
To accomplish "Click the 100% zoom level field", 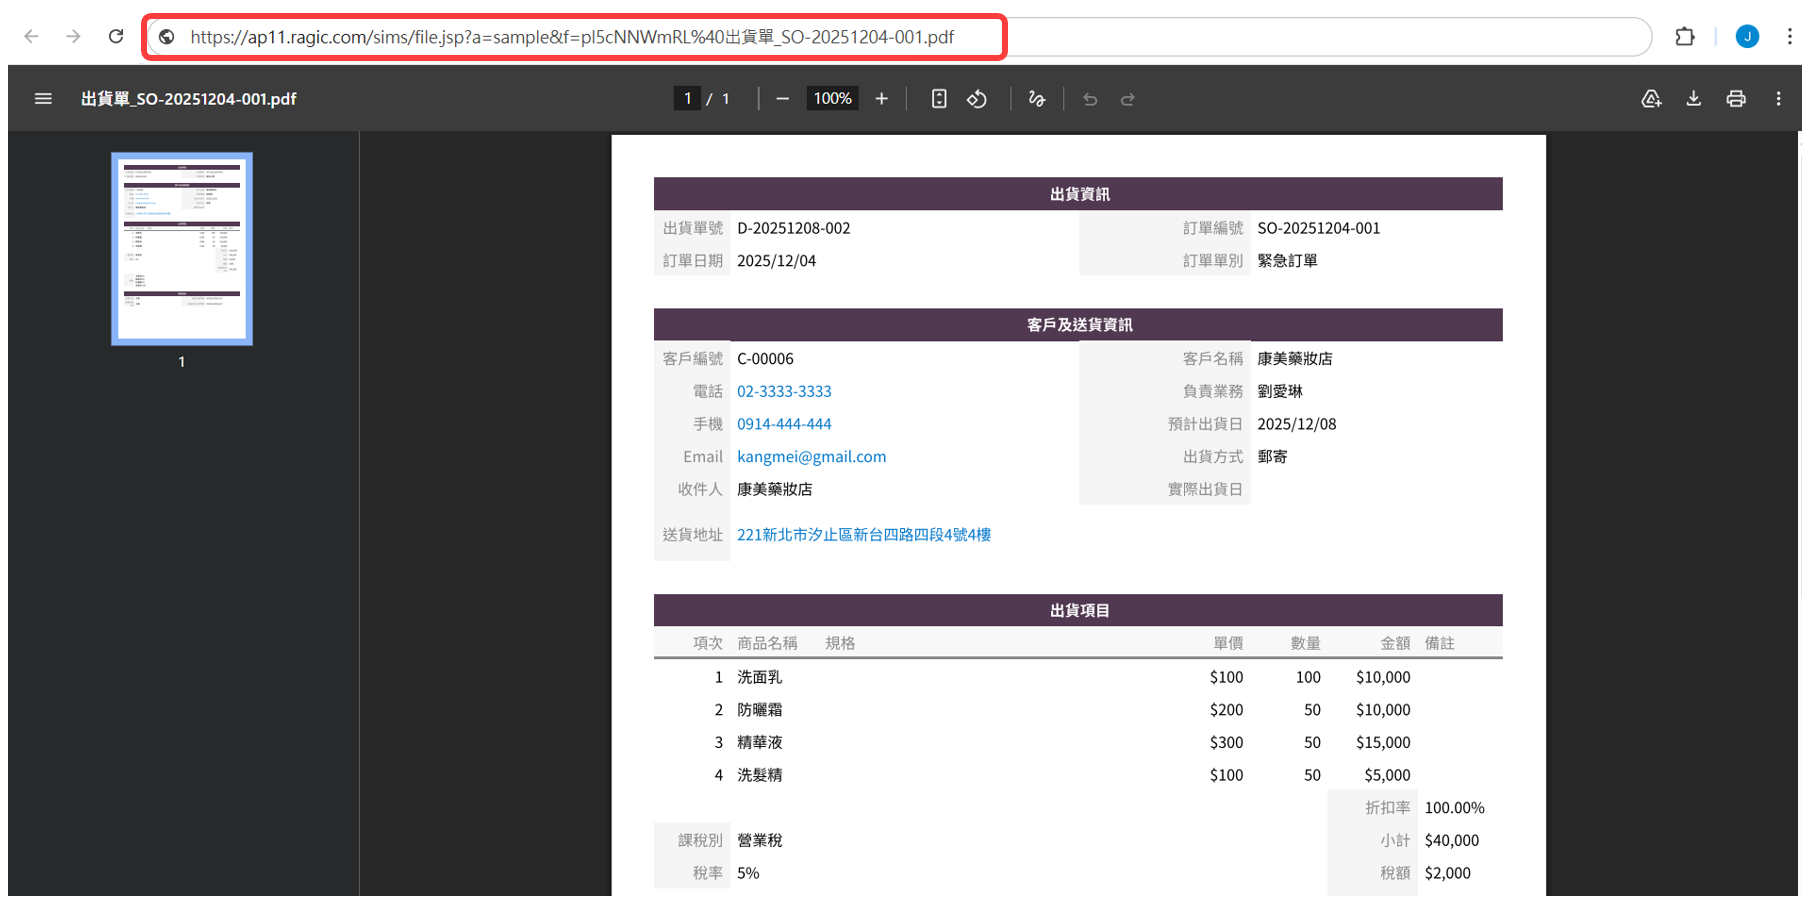I will tap(832, 99).
